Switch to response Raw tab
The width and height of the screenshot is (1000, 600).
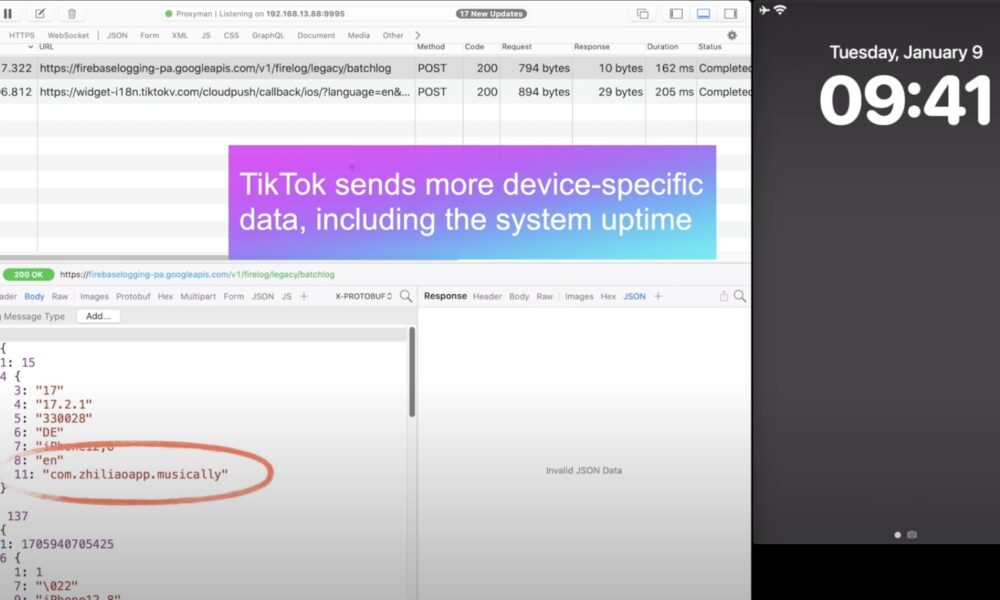(x=545, y=296)
